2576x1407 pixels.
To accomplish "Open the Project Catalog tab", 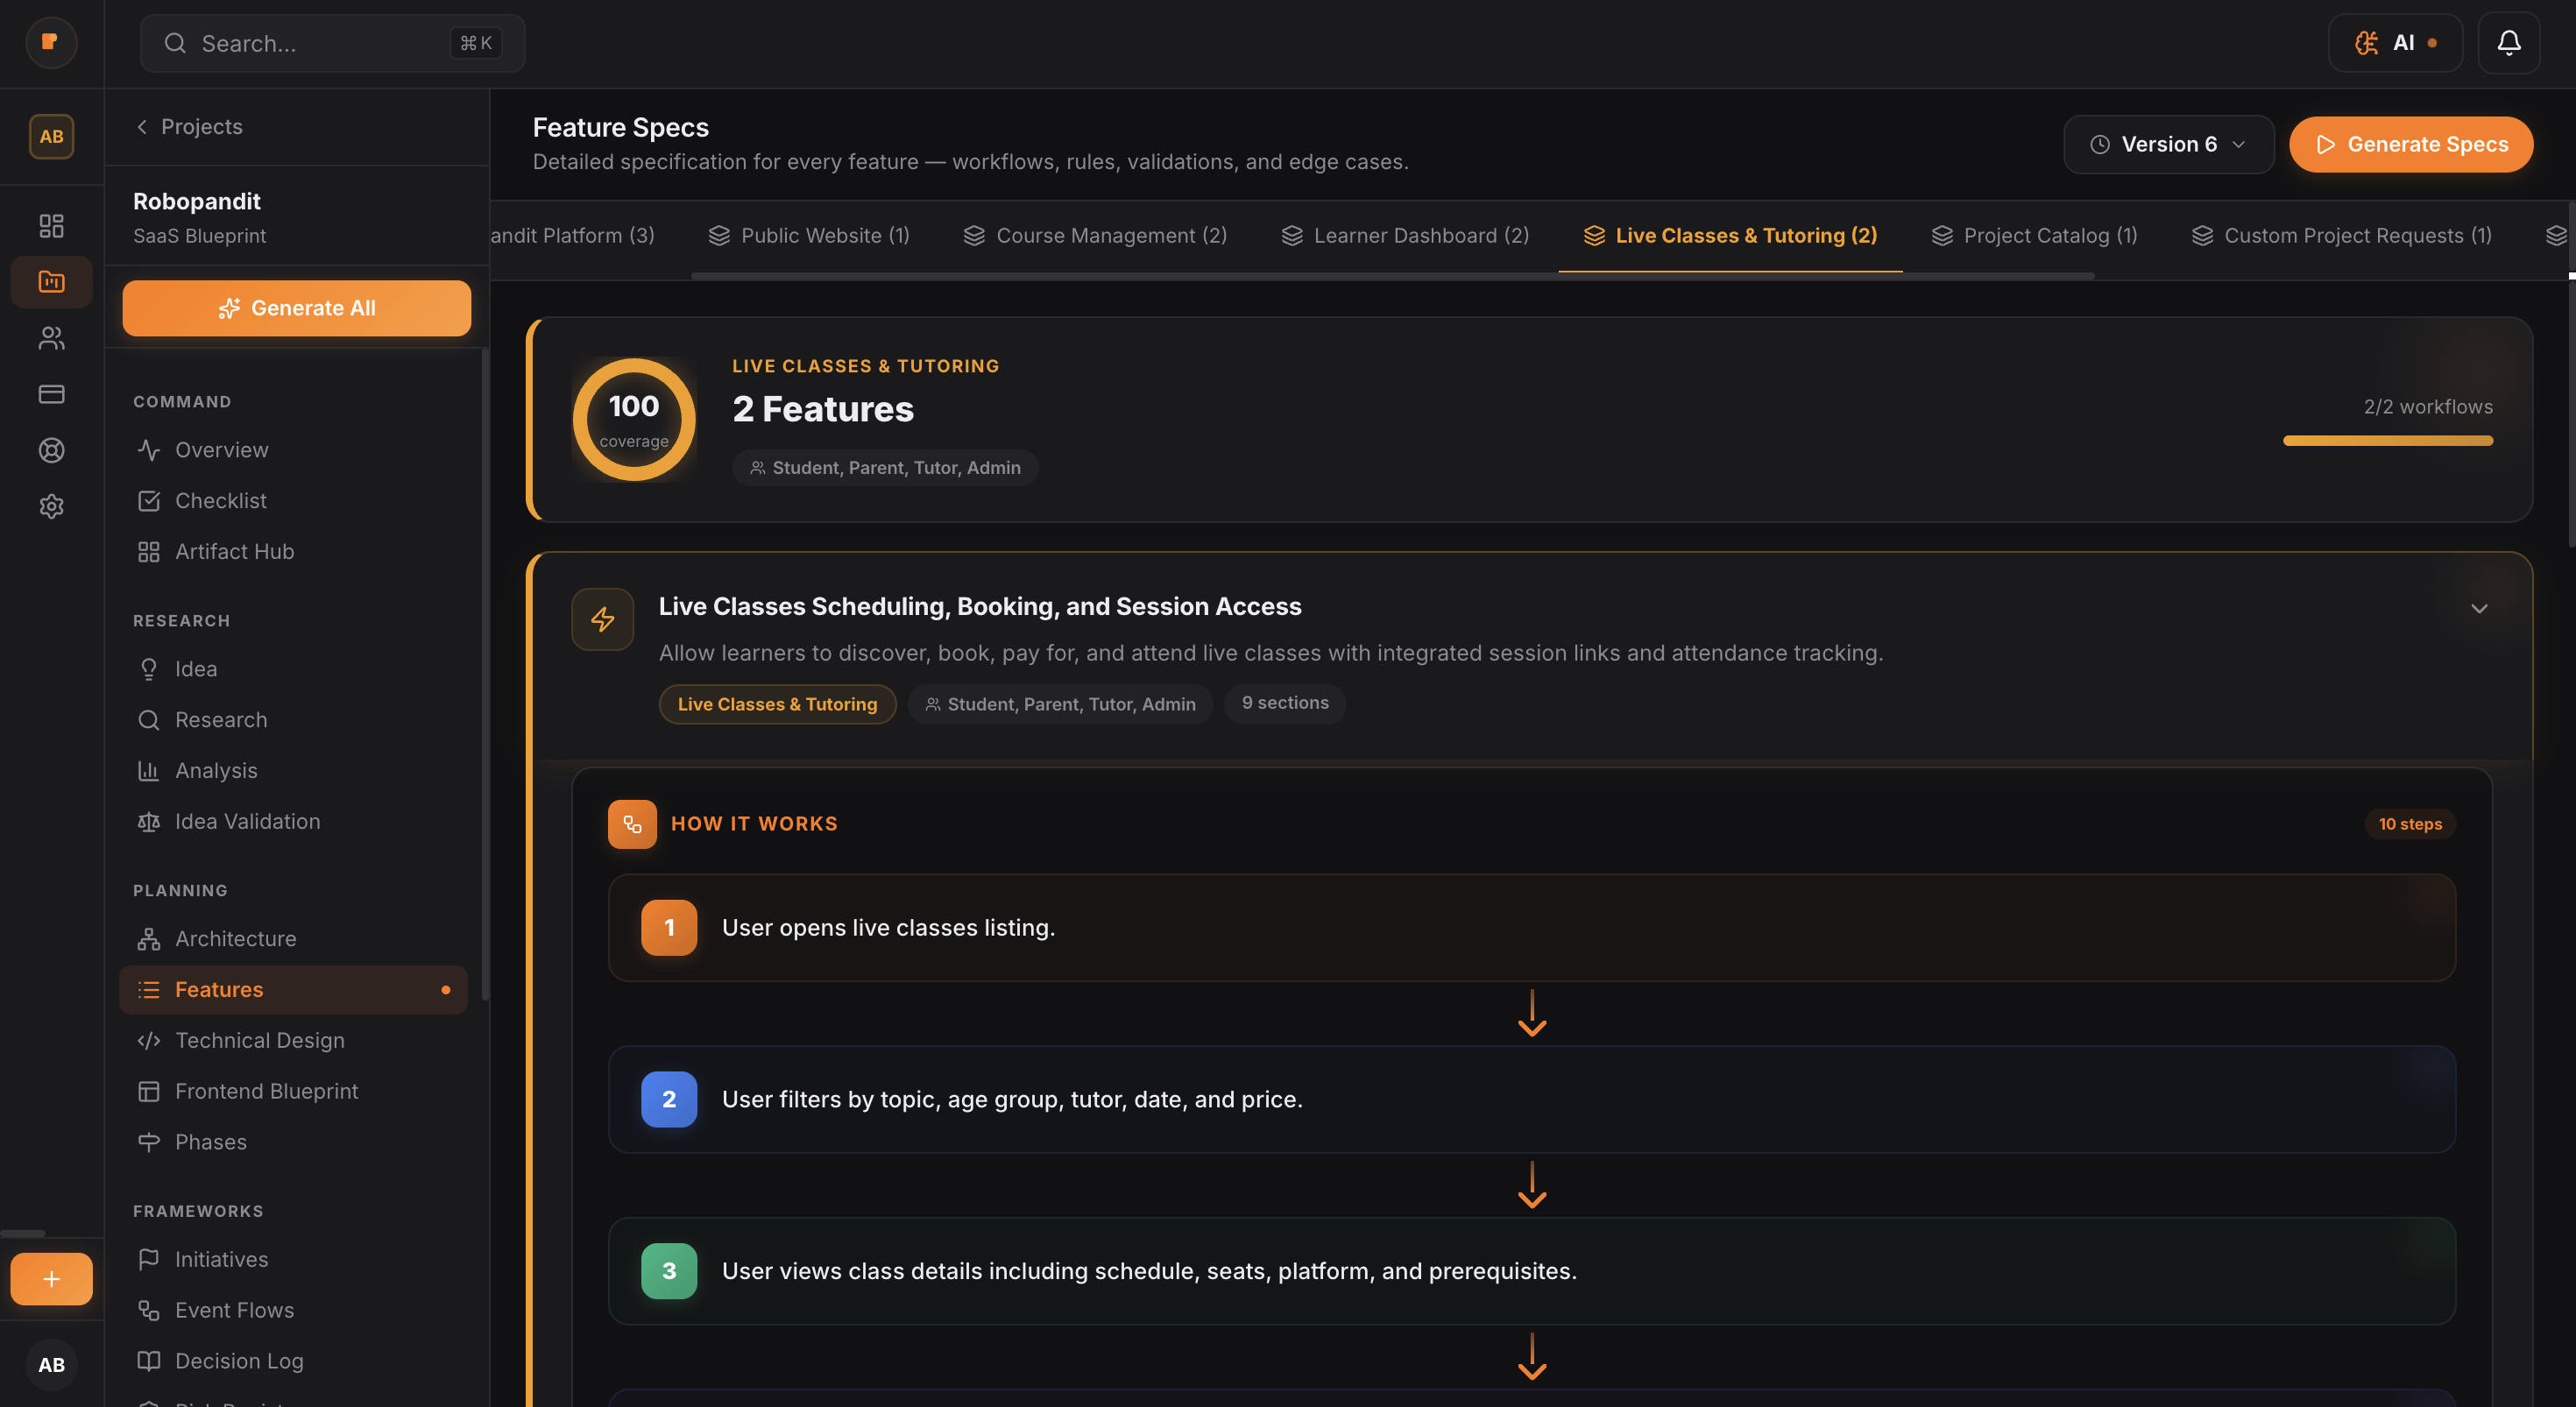I will pos(2034,236).
